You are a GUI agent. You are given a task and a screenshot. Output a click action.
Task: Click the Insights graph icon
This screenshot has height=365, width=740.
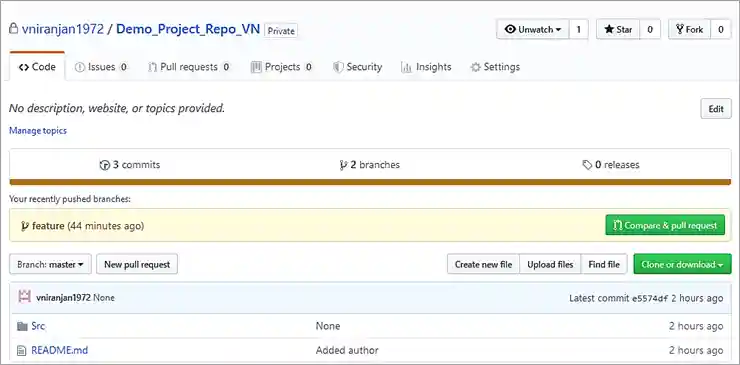click(406, 68)
